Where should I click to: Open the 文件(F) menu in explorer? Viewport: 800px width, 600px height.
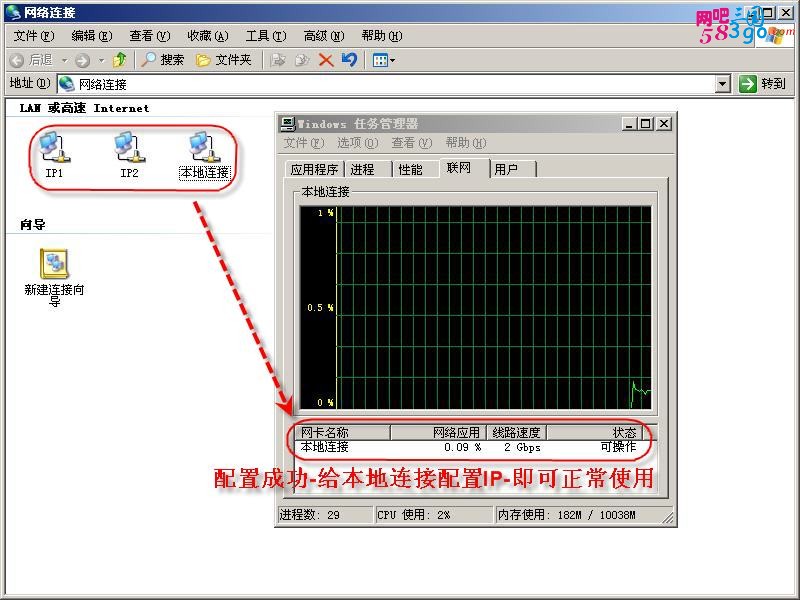[x=34, y=36]
